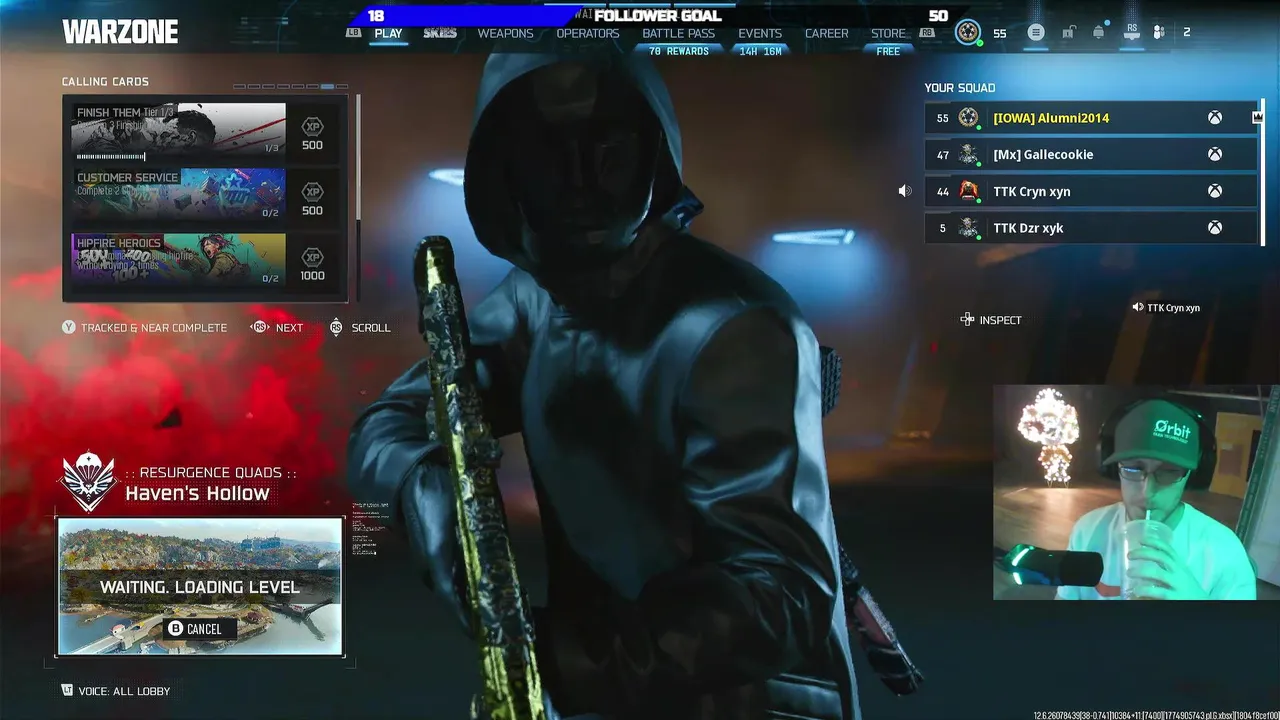
Task: Open the Weapons tab
Action: [x=505, y=33]
